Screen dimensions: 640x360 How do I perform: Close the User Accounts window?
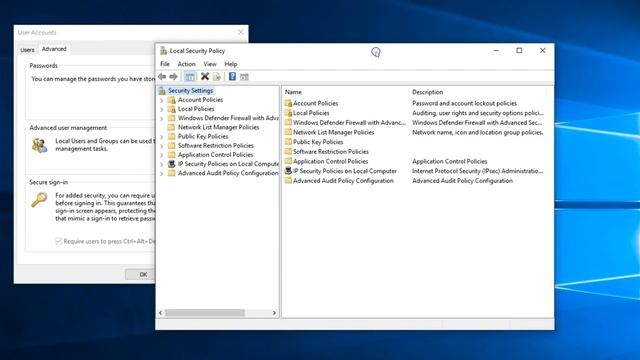(x=240, y=32)
